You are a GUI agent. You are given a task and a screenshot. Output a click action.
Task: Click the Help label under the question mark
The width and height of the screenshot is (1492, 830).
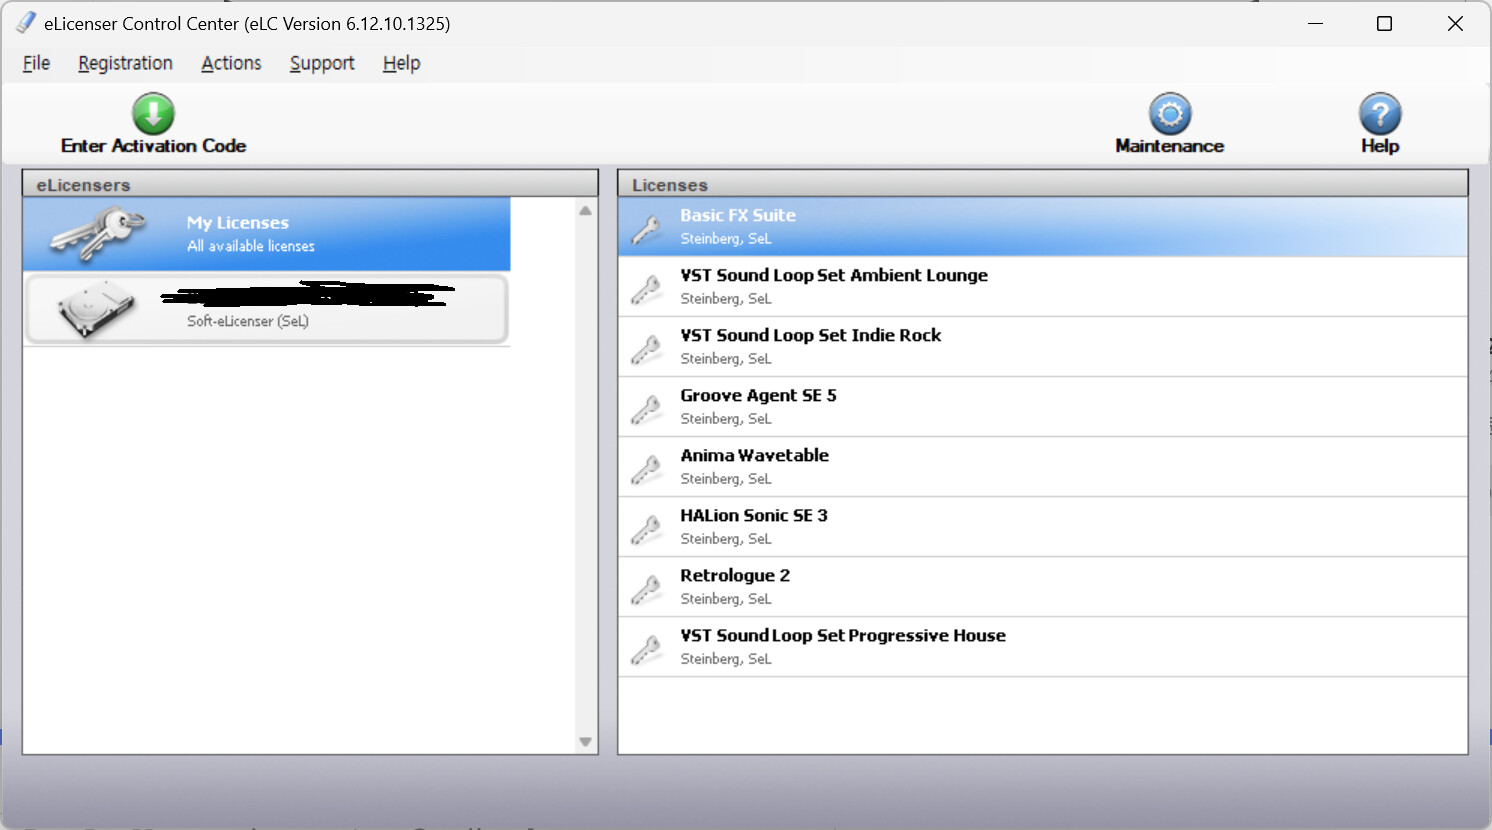(1380, 146)
